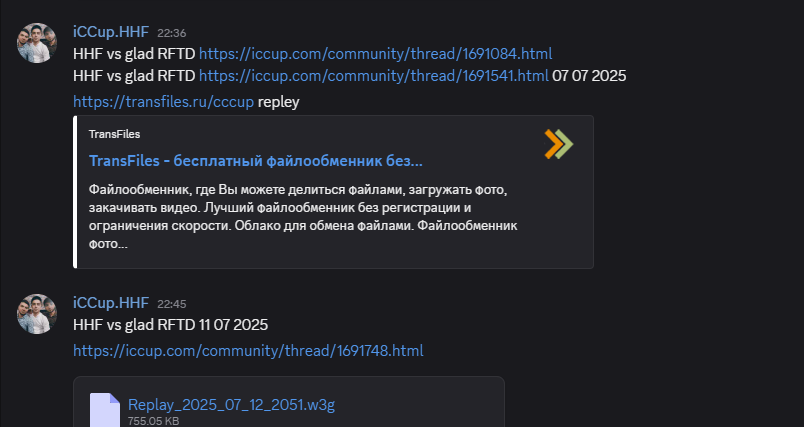804x427 pixels.
Task: Click iCCup.HHF username at 22:45
Action: click(x=111, y=303)
